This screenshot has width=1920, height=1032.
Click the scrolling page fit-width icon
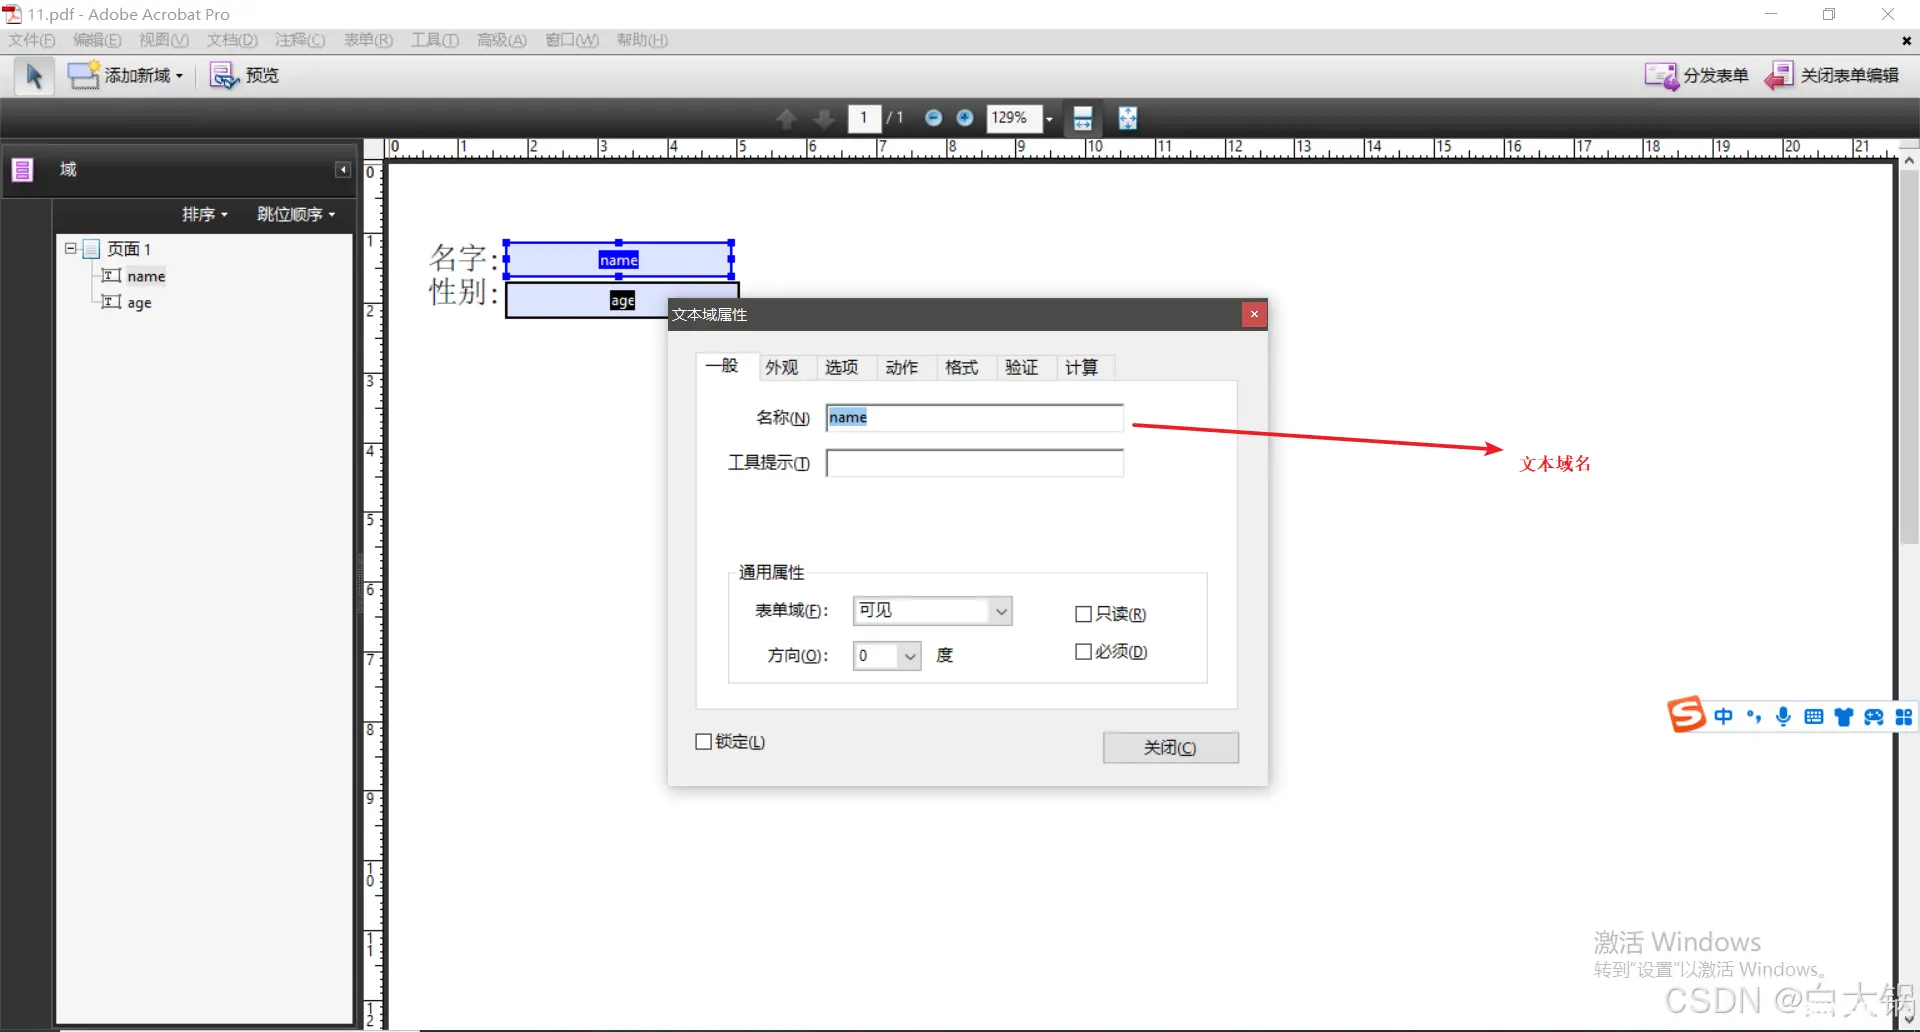(1083, 118)
